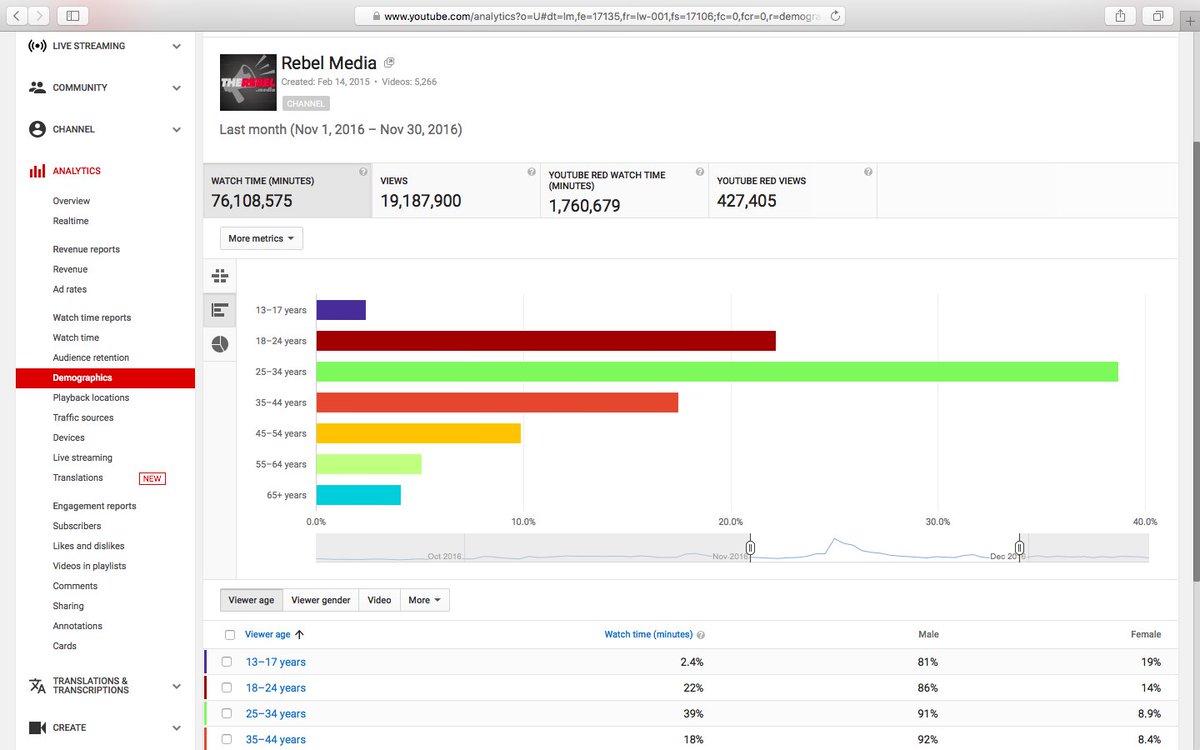Screen dimensions: 1200x750
Task: Click the external link icon beside Rebel Media
Action: 389,63
